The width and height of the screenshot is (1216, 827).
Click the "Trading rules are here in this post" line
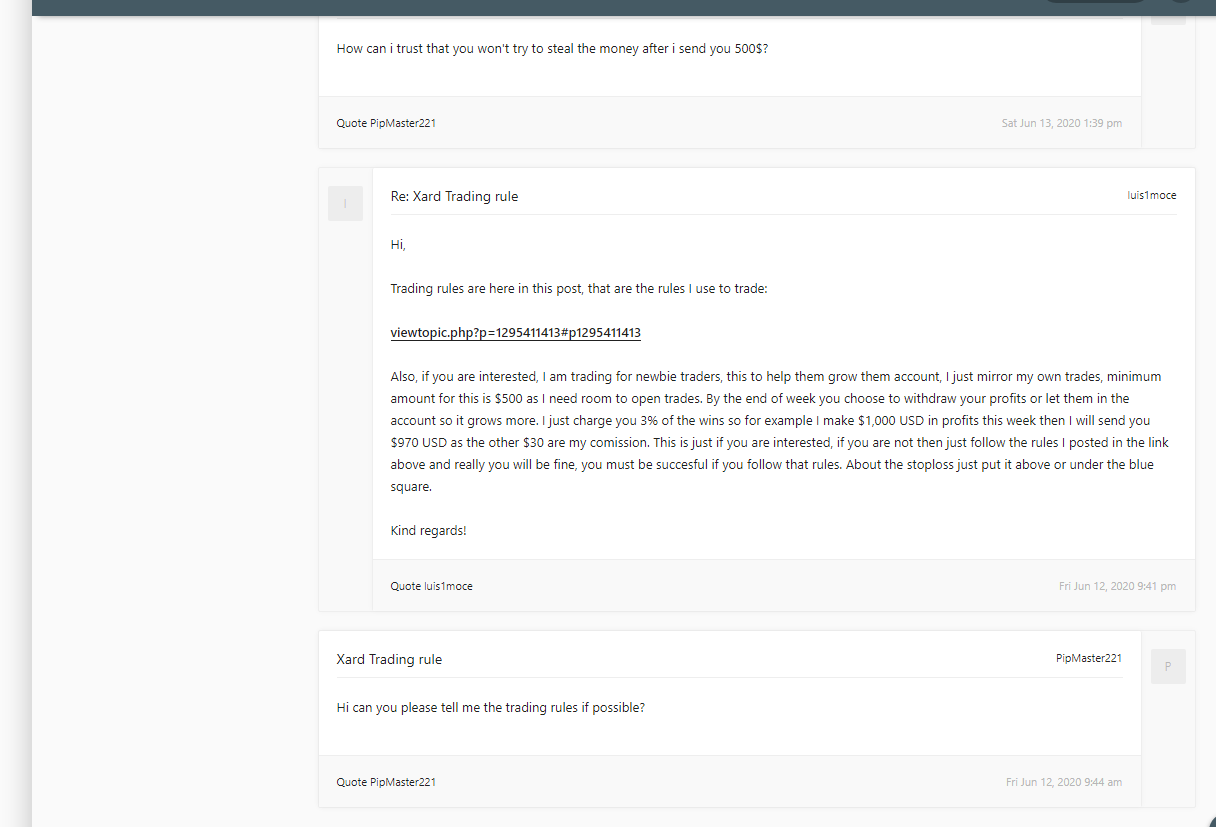[578, 289]
